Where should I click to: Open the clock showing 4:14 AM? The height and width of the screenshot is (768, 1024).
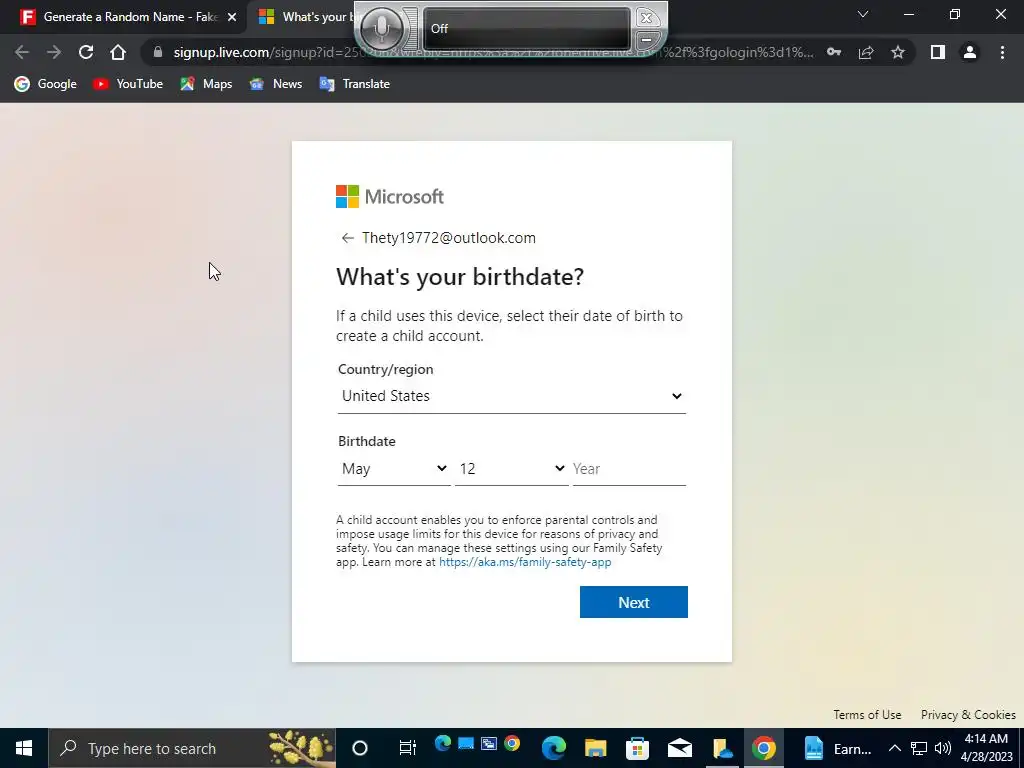986,748
